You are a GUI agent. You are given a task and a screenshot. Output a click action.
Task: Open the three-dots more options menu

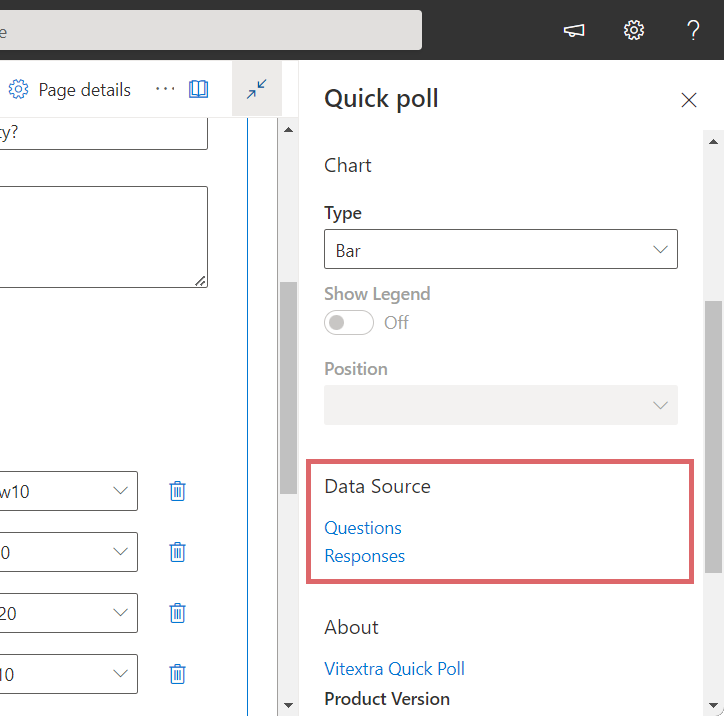(x=165, y=89)
